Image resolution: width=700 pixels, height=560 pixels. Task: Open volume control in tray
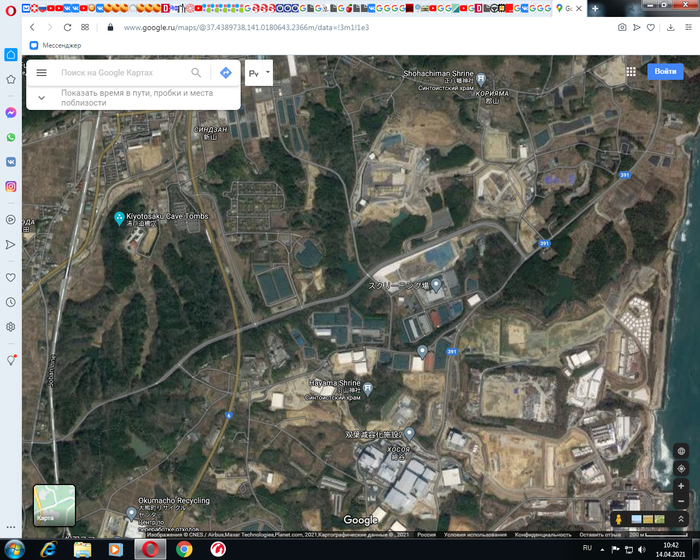coord(642,549)
